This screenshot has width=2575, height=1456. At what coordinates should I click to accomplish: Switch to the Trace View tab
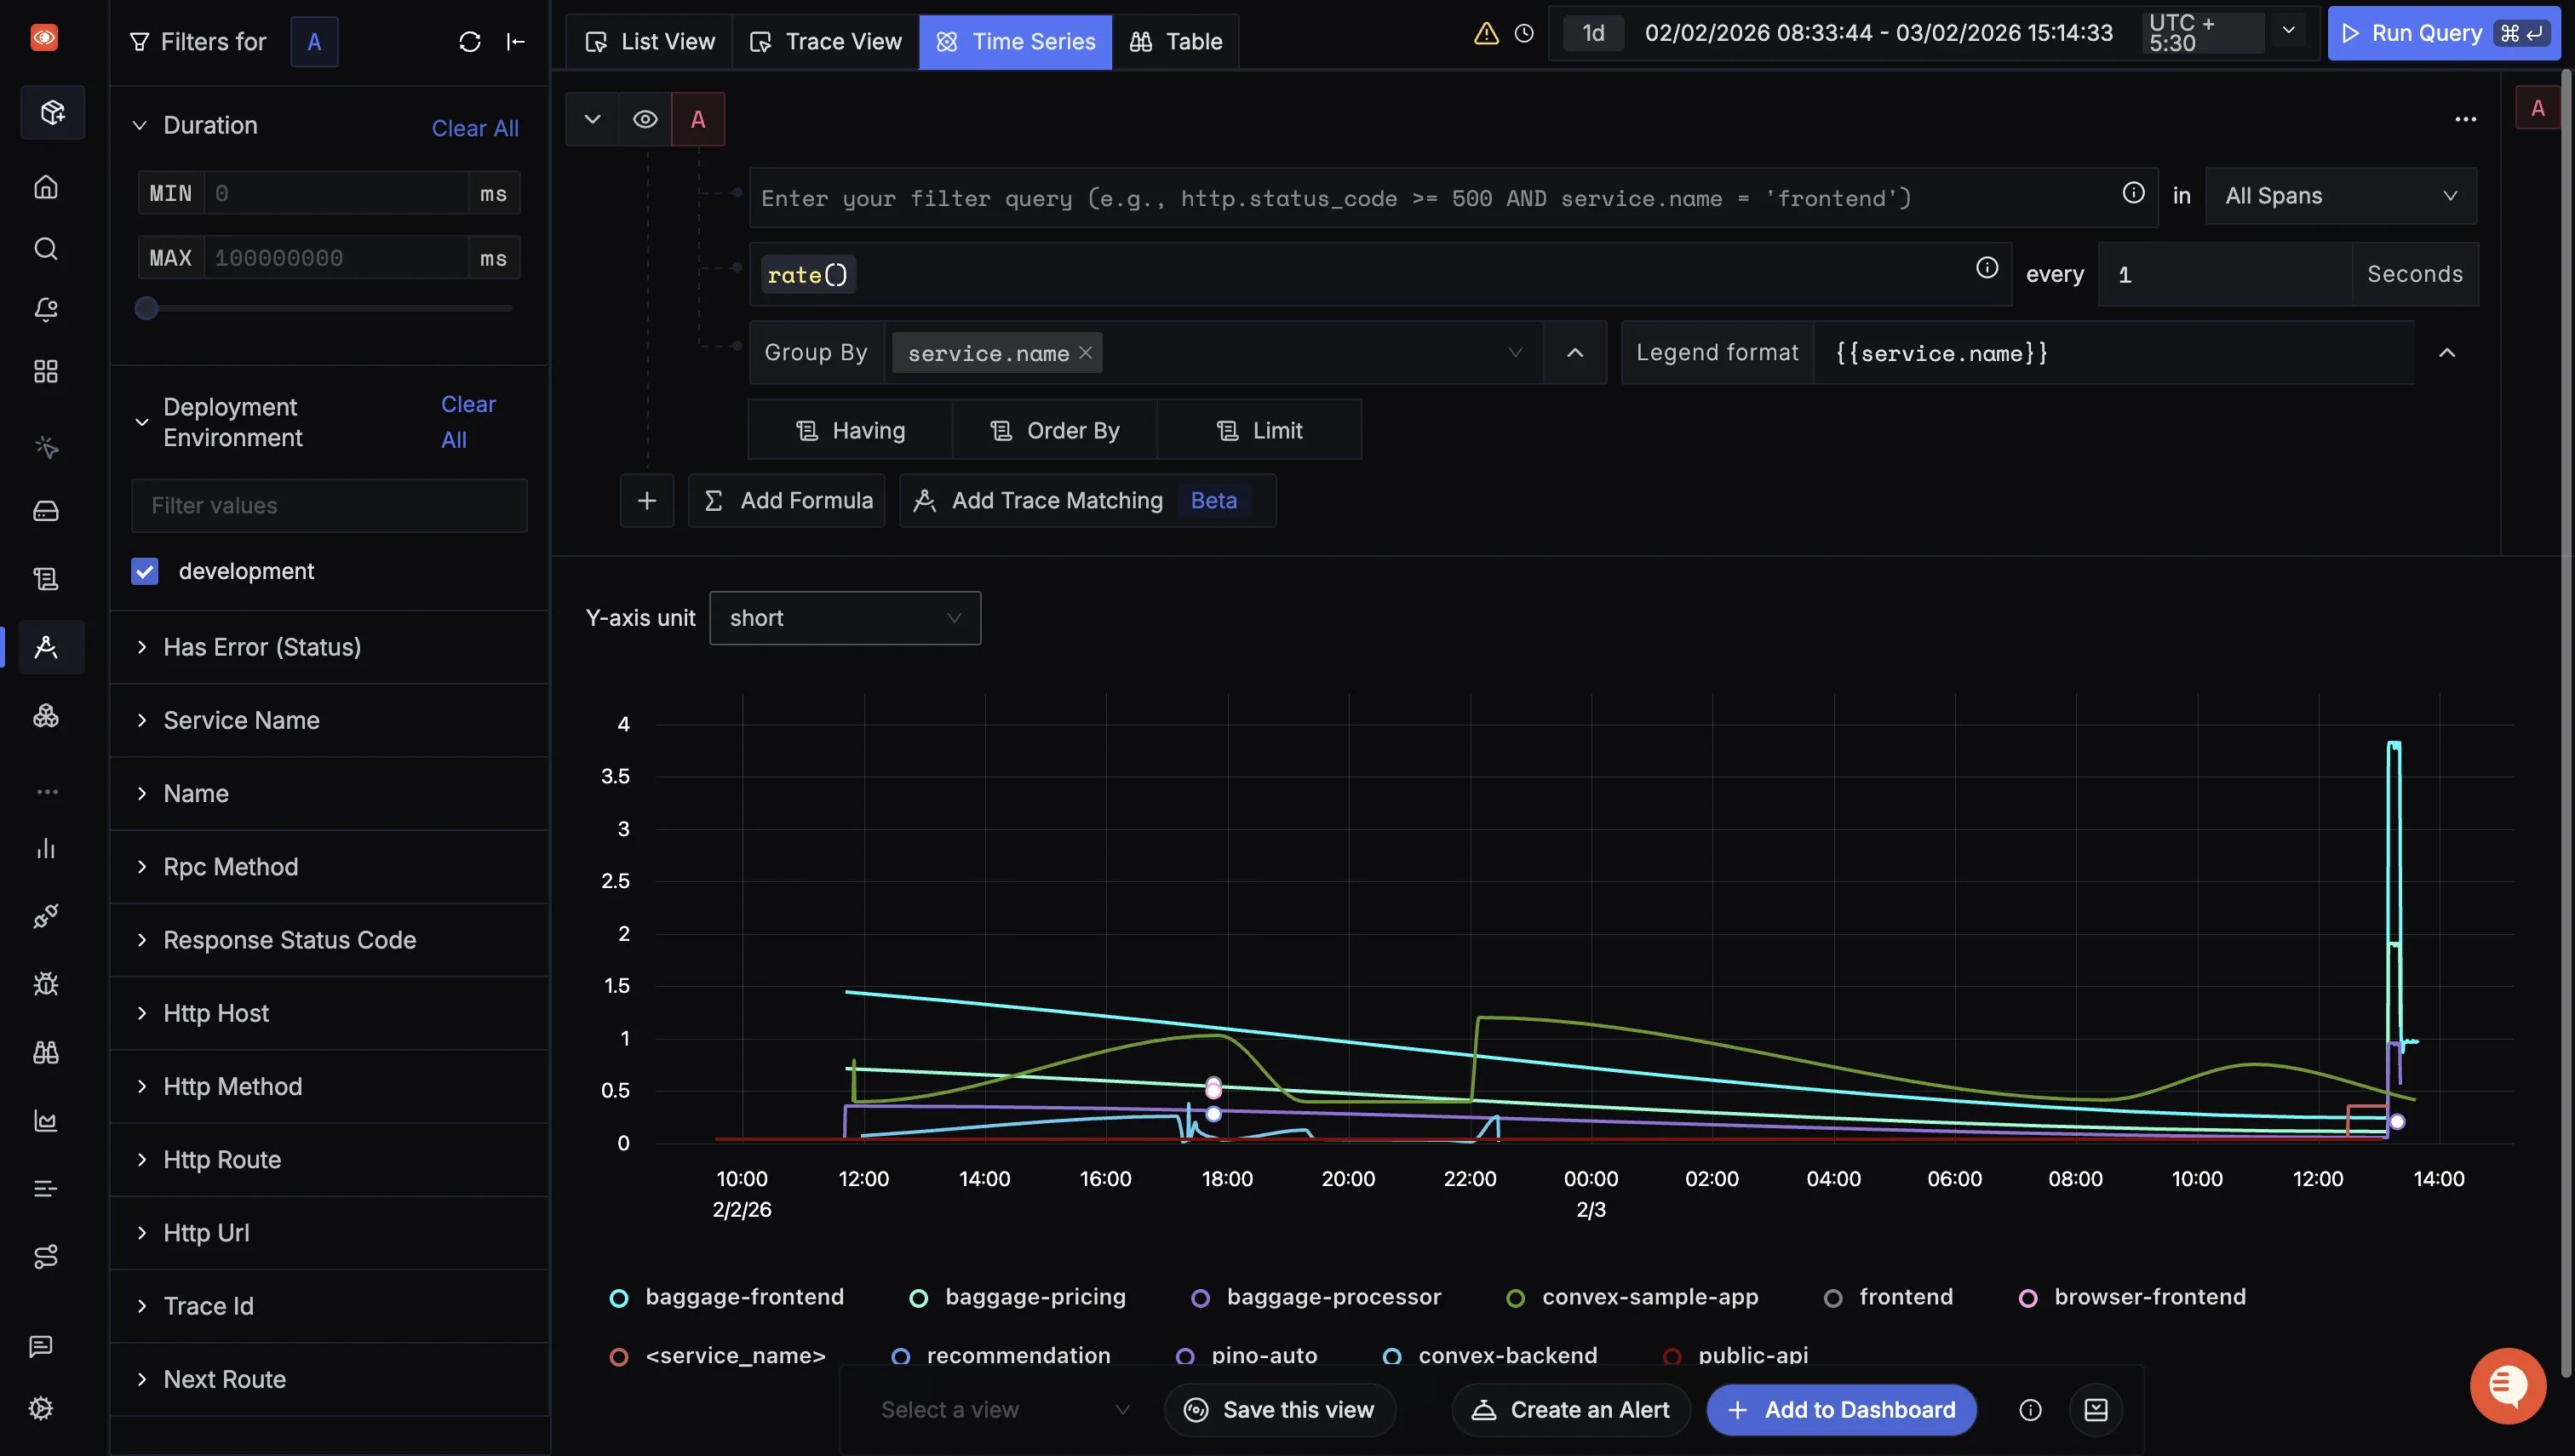(x=826, y=42)
